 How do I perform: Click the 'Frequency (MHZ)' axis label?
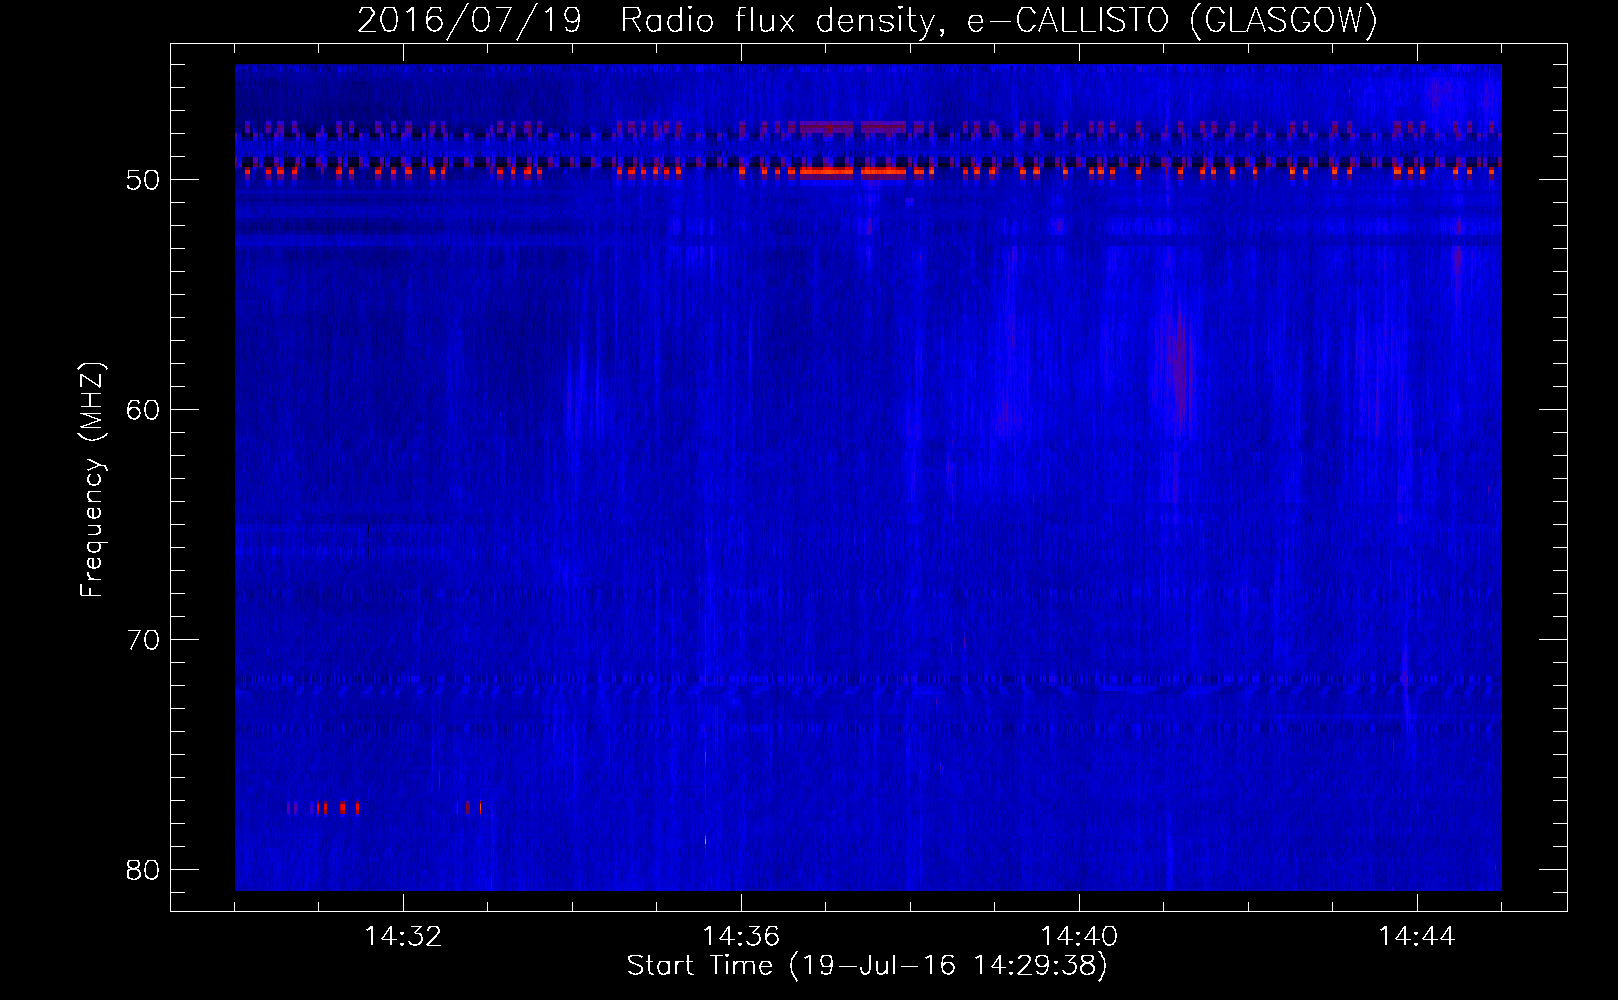[92, 479]
